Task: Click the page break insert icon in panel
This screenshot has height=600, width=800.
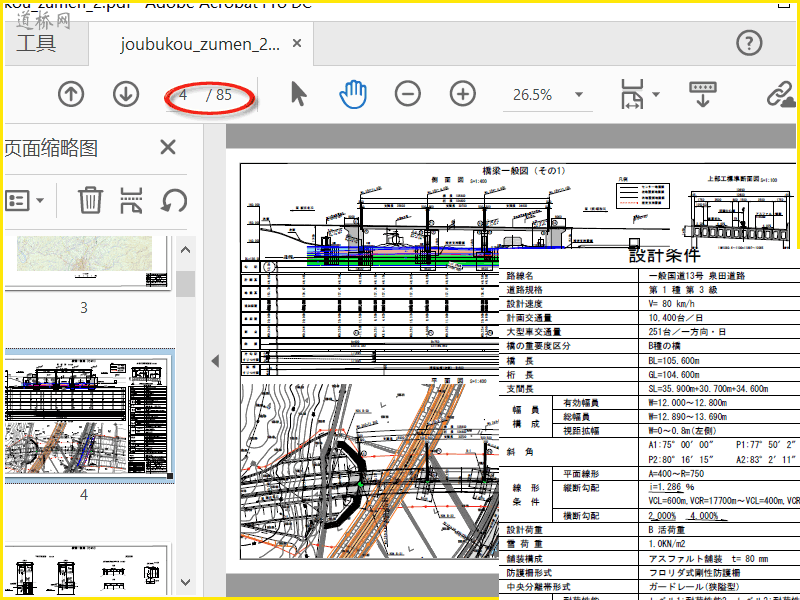Action: (131, 200)
